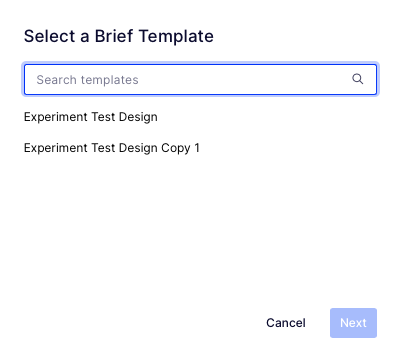The image size is (403, 361).
Task: Focus the Search templates input field
Action: (x=200, y=79)
